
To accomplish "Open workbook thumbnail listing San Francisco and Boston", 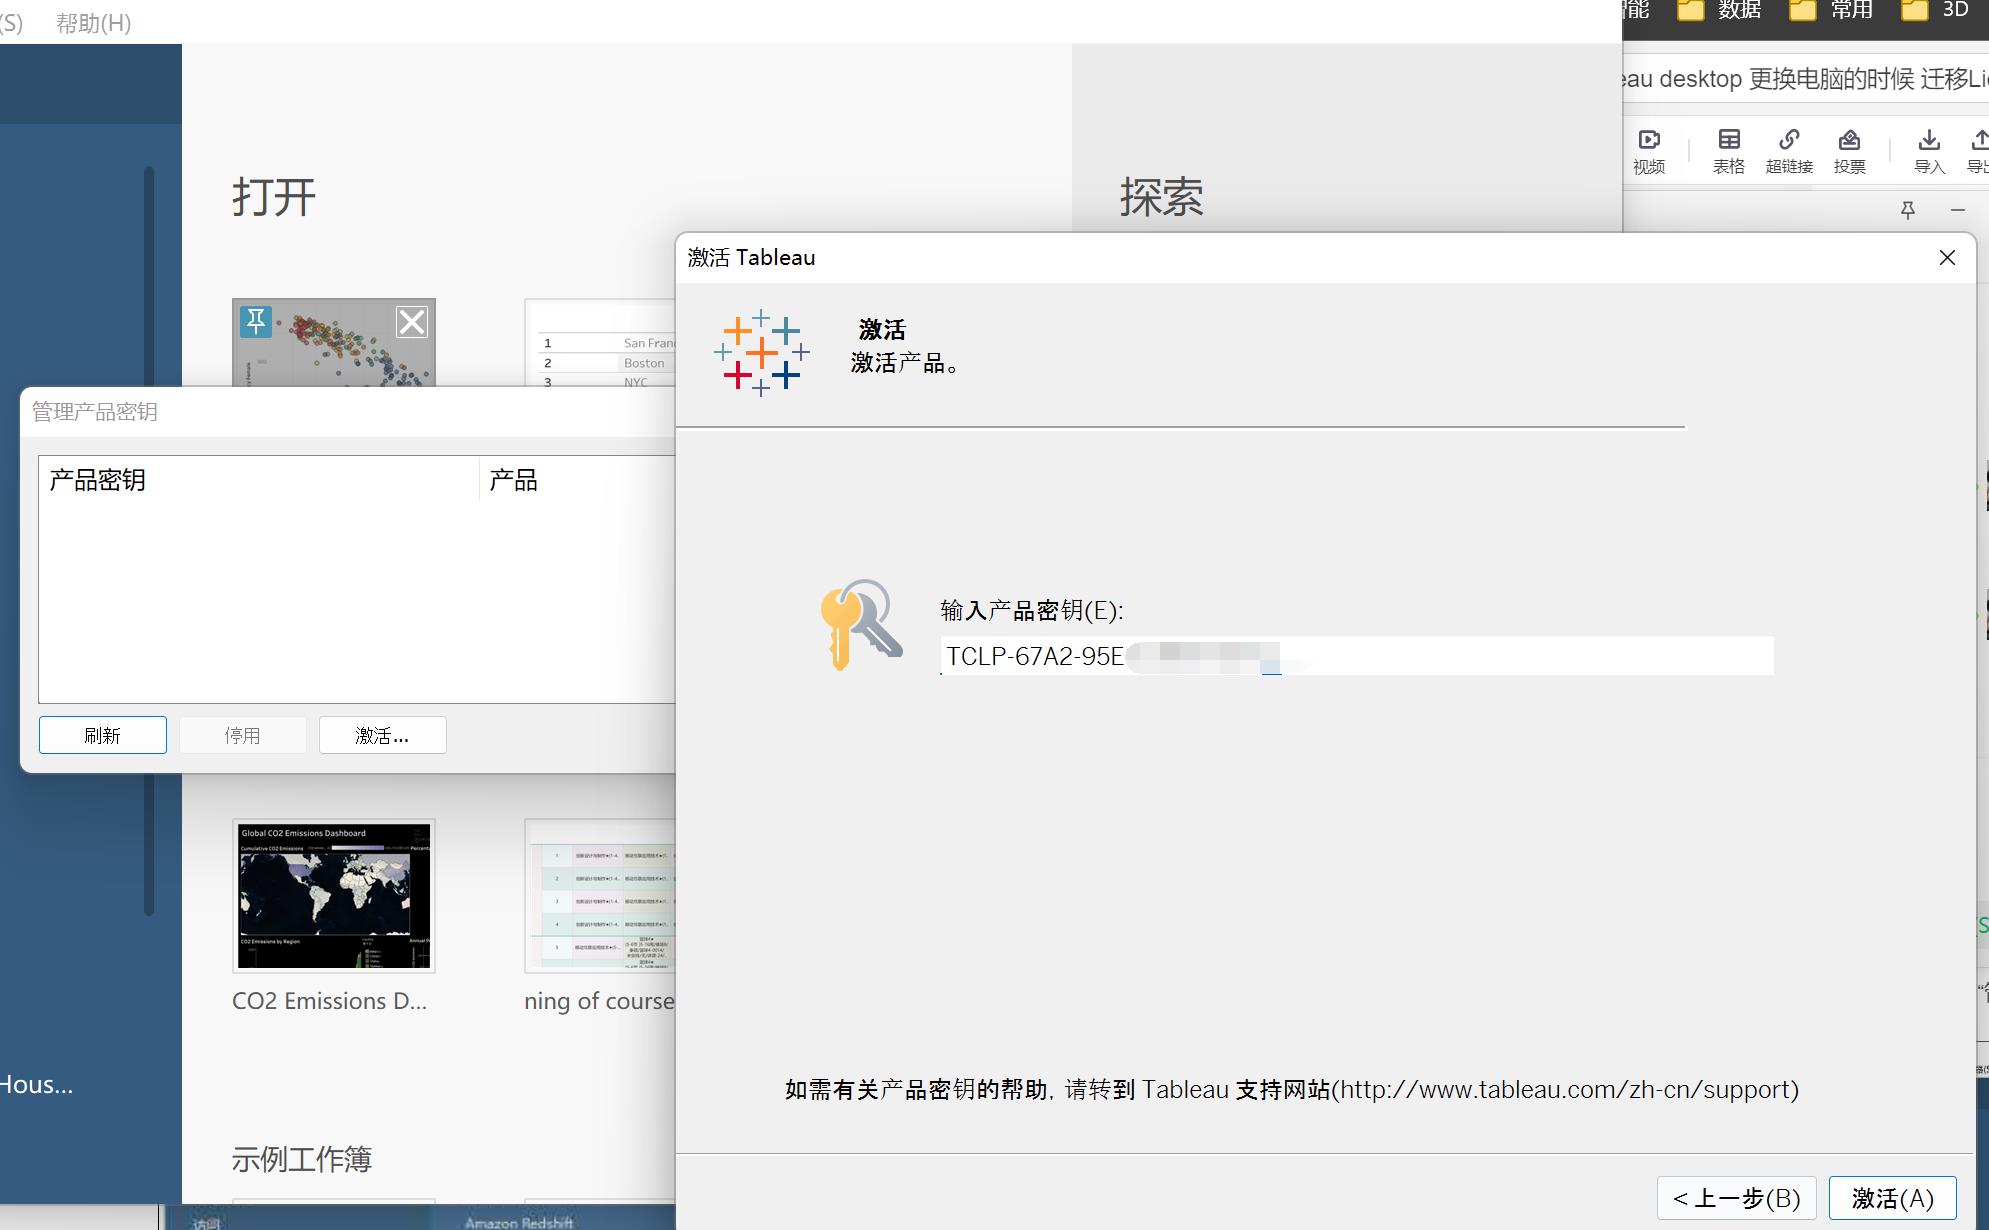I will 600,343.
